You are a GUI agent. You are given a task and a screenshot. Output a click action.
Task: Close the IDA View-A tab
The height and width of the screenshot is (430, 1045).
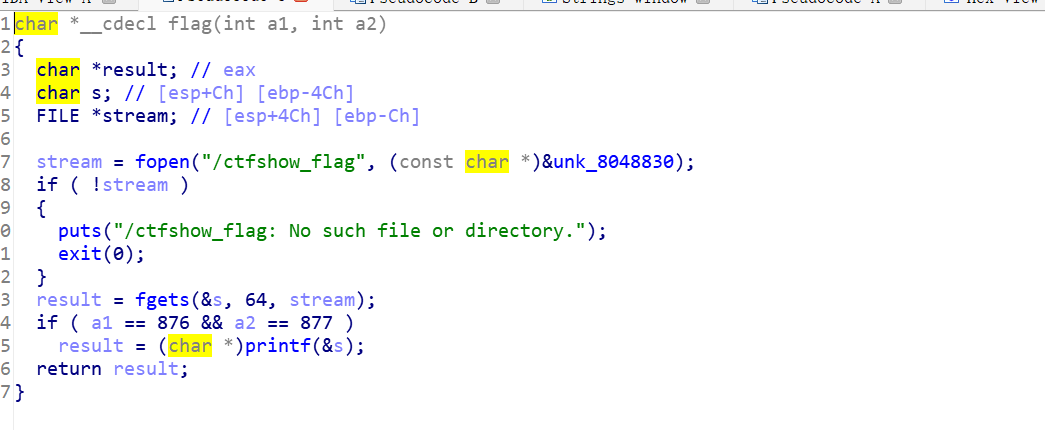[109, 3]
